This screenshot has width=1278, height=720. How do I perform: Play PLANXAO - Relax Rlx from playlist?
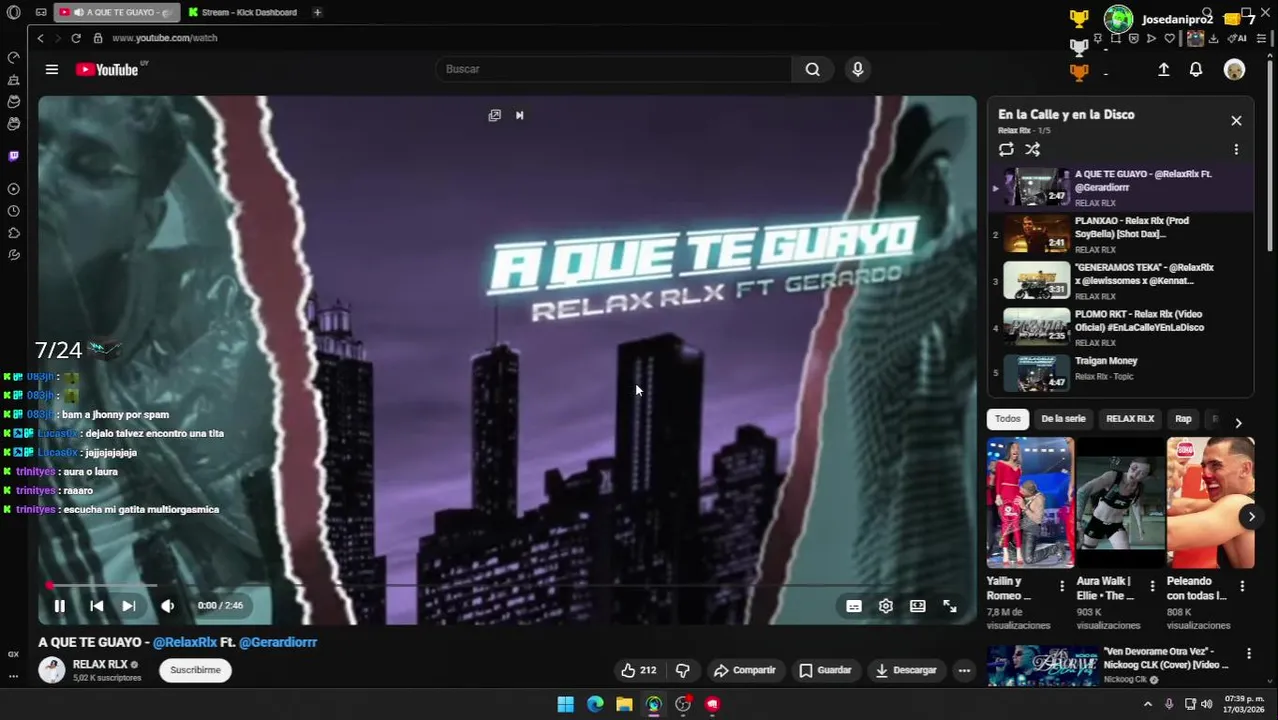[x=1120, y=235]
